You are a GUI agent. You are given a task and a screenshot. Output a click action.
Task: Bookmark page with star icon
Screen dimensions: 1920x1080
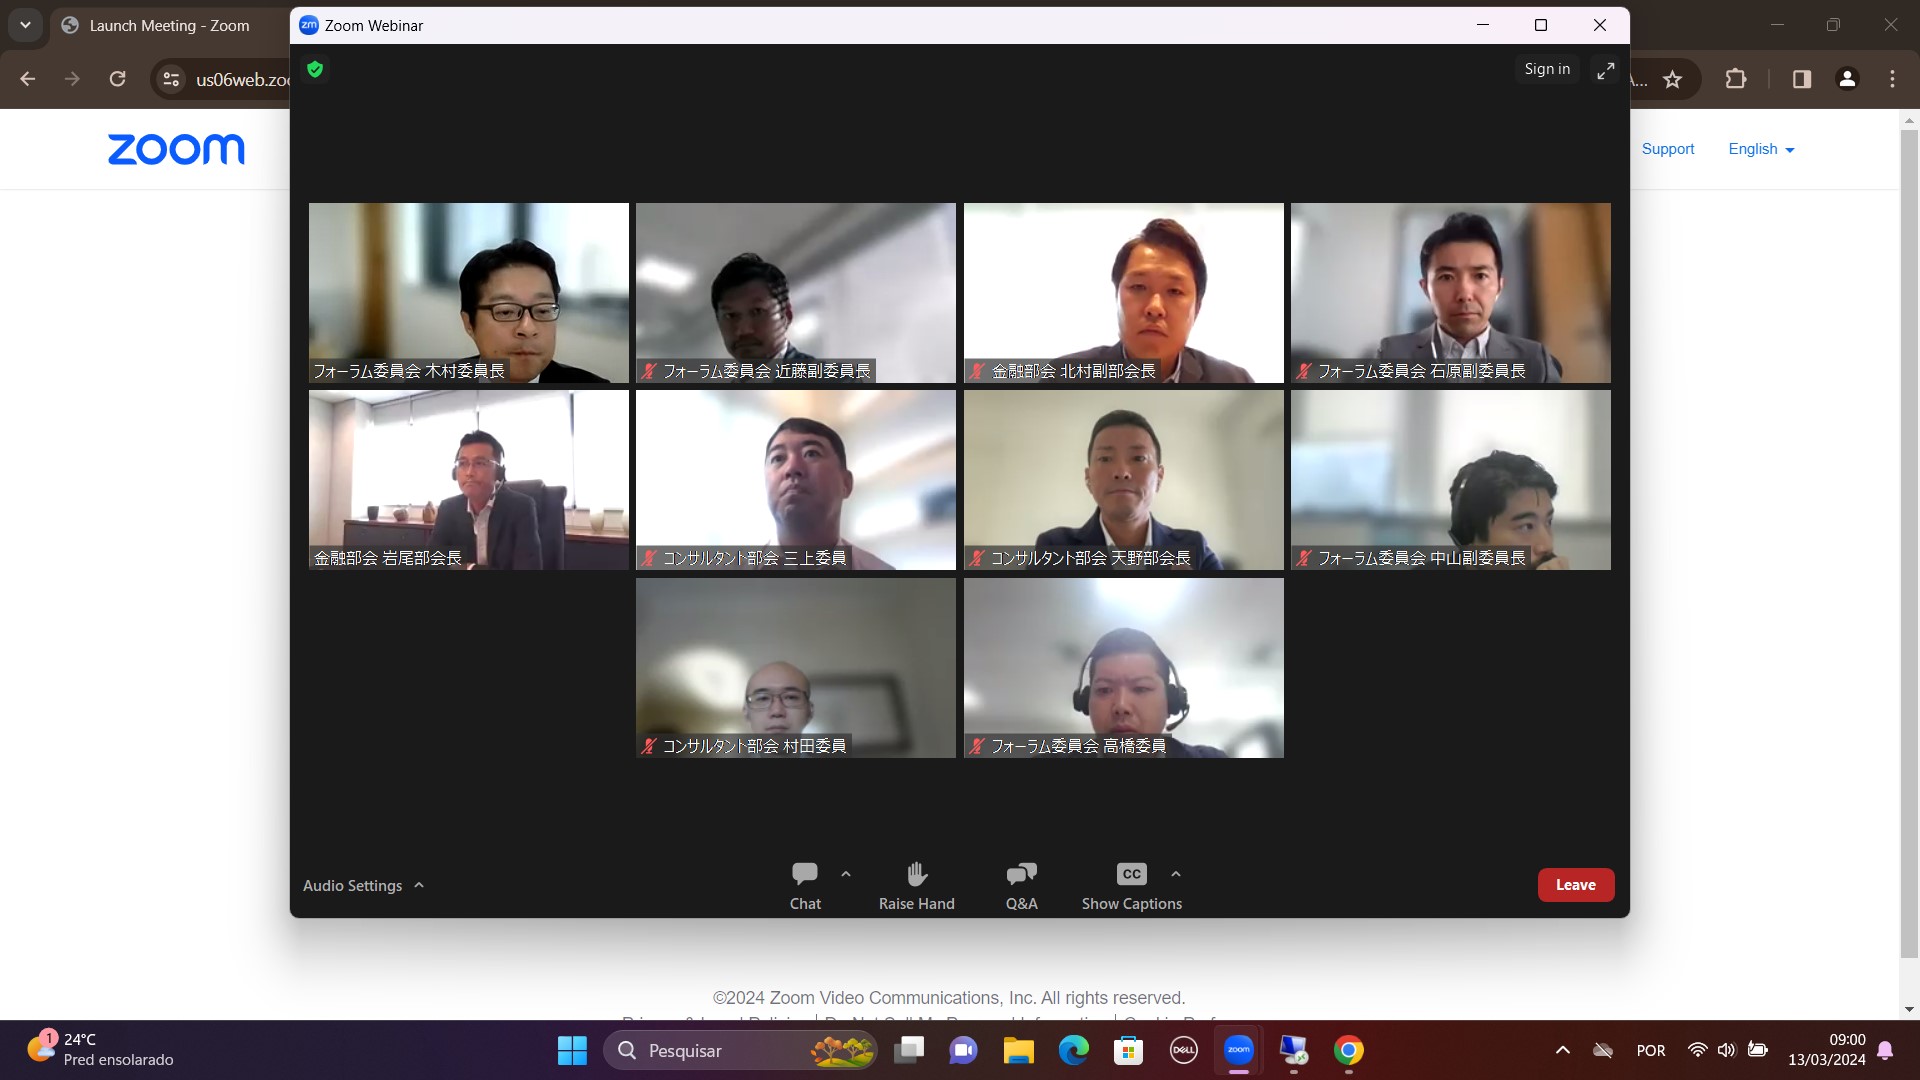[1672, 79]
